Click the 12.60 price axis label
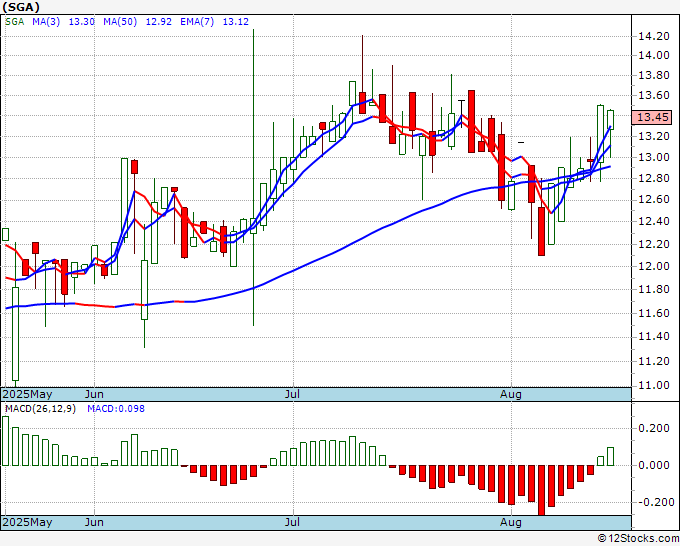 [x=654, y=199]
